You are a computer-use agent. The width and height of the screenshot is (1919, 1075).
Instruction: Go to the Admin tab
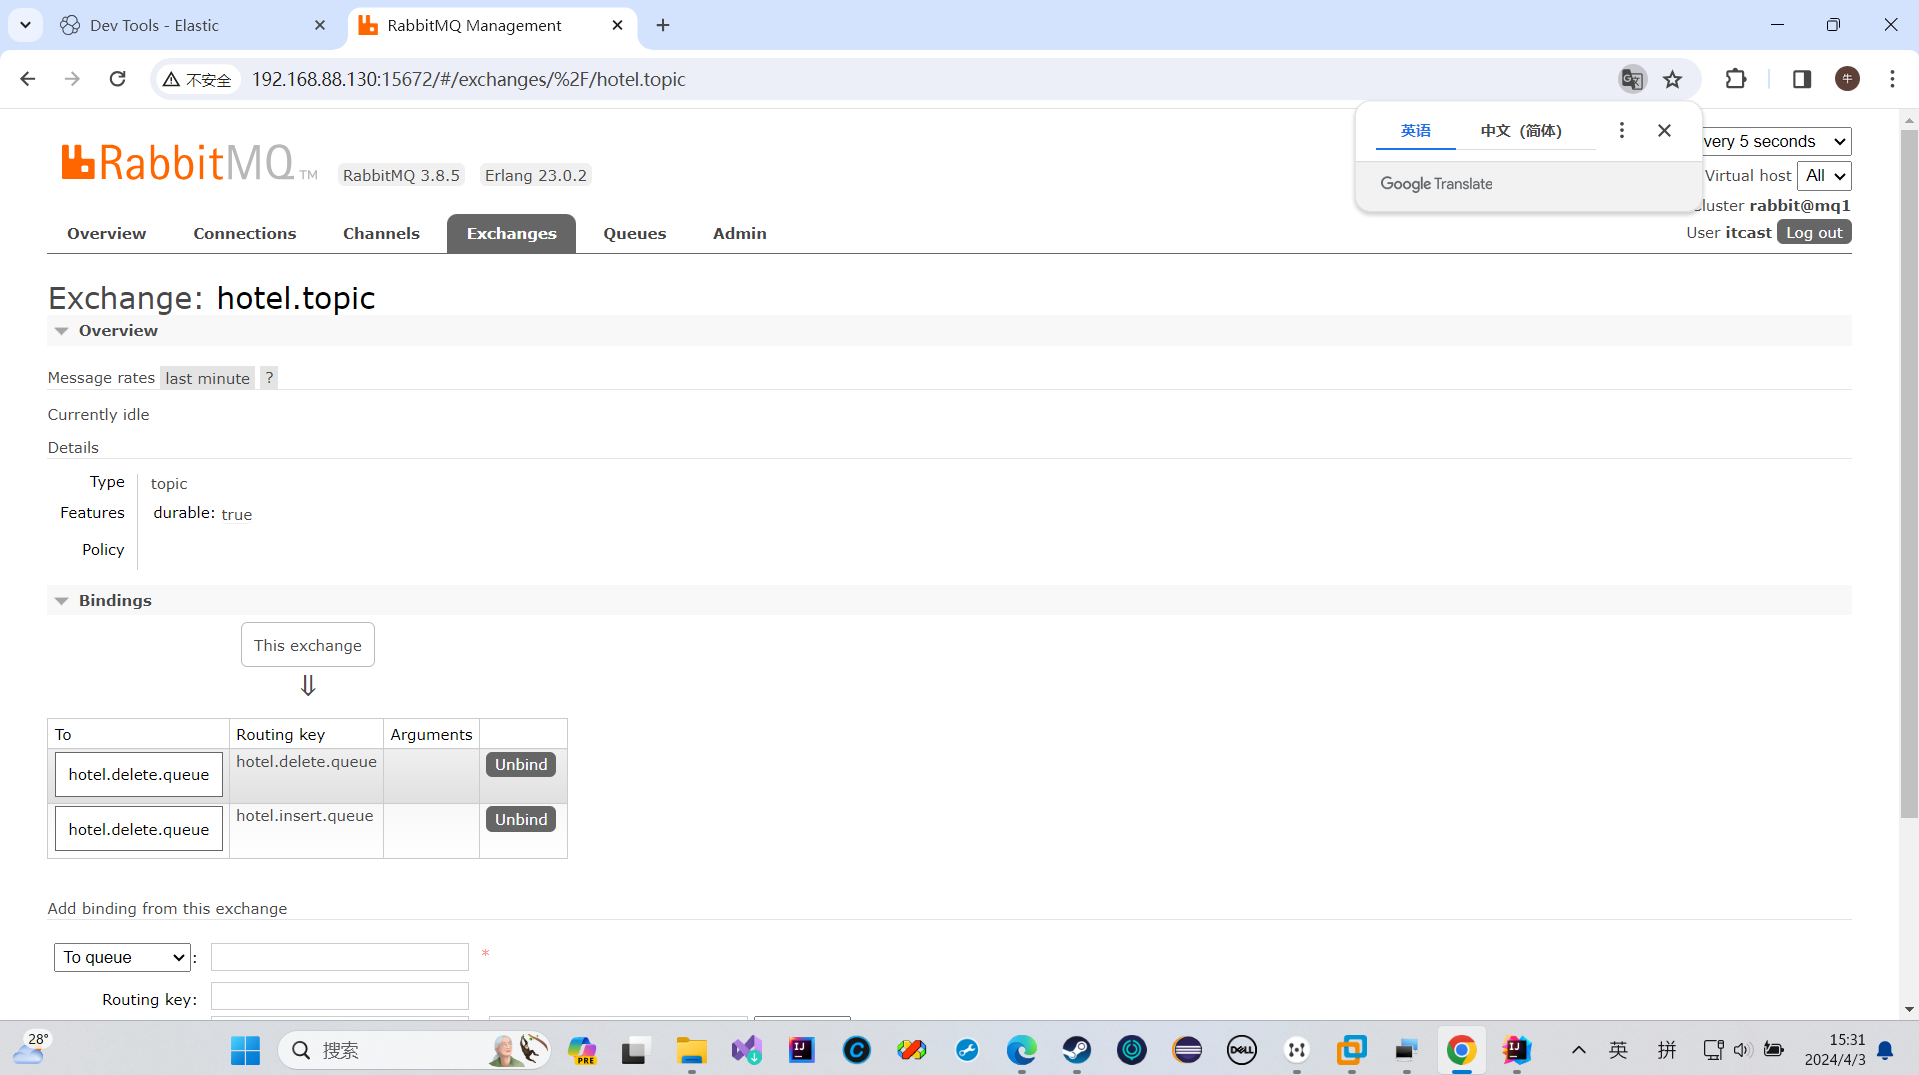[x=739, y=233]
